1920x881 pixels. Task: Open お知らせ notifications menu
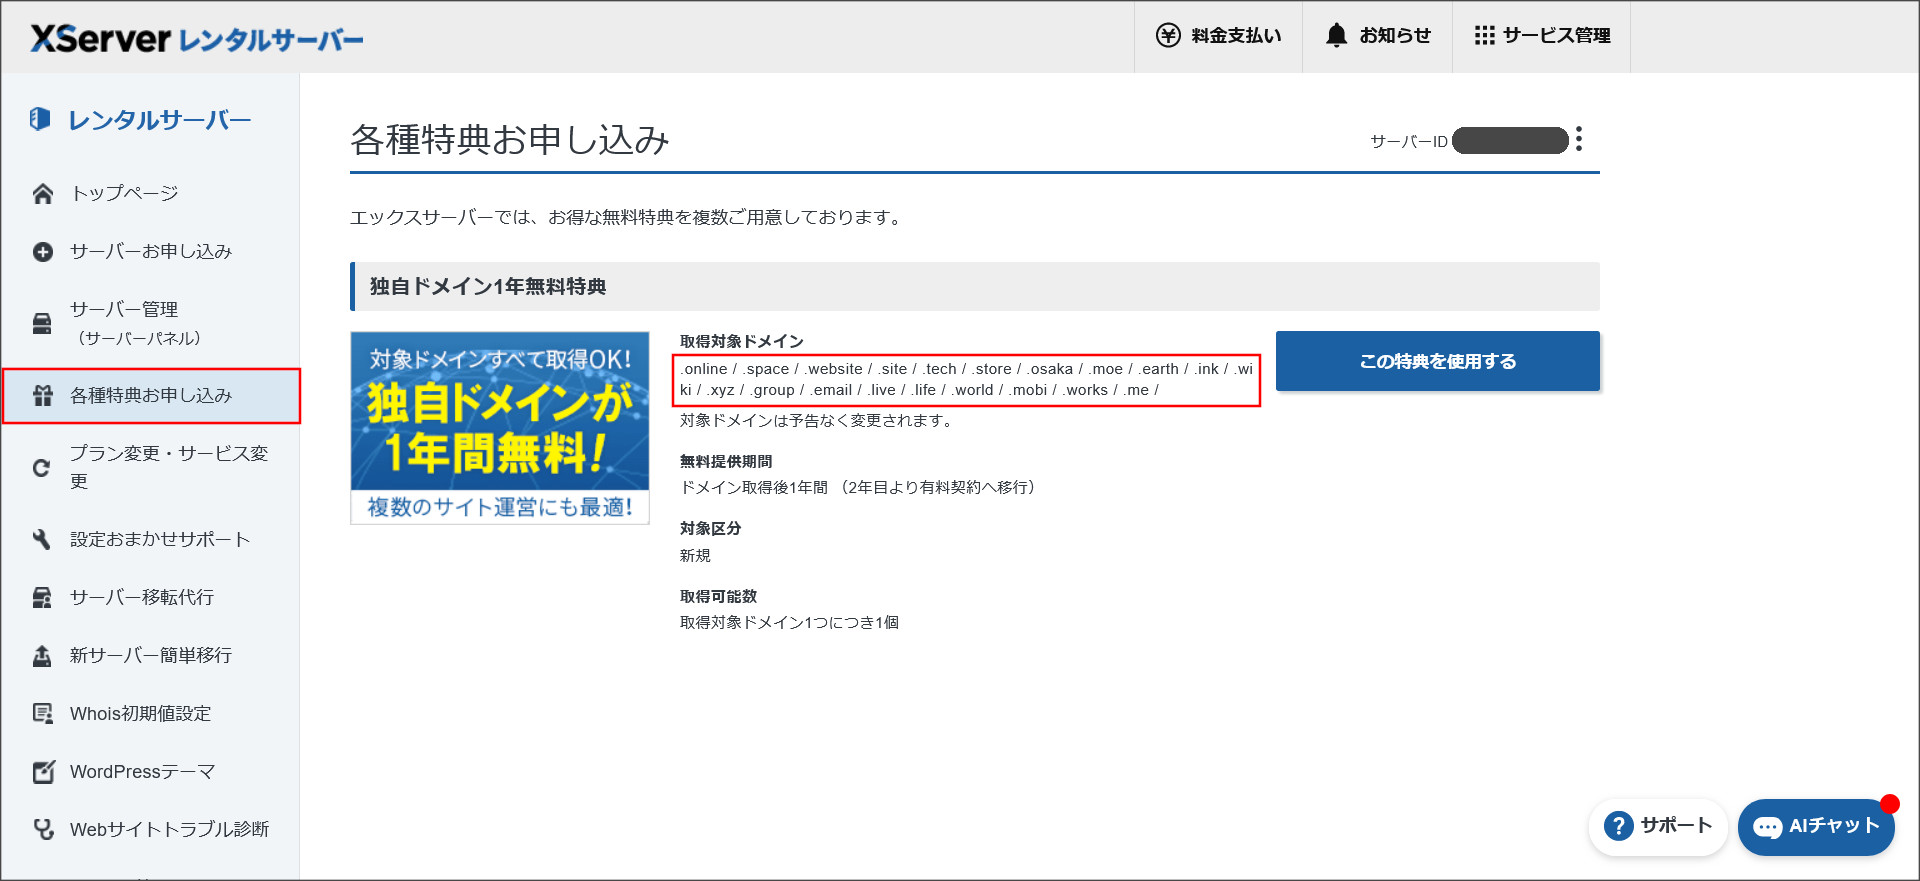click(1377, 36)
